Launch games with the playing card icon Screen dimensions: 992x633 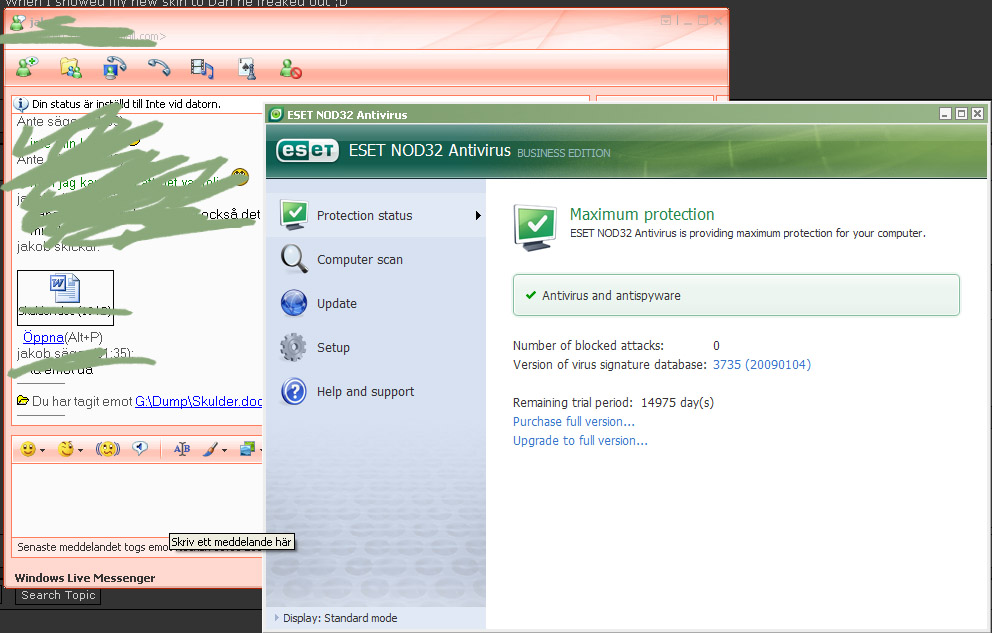(x=246, y=67)
